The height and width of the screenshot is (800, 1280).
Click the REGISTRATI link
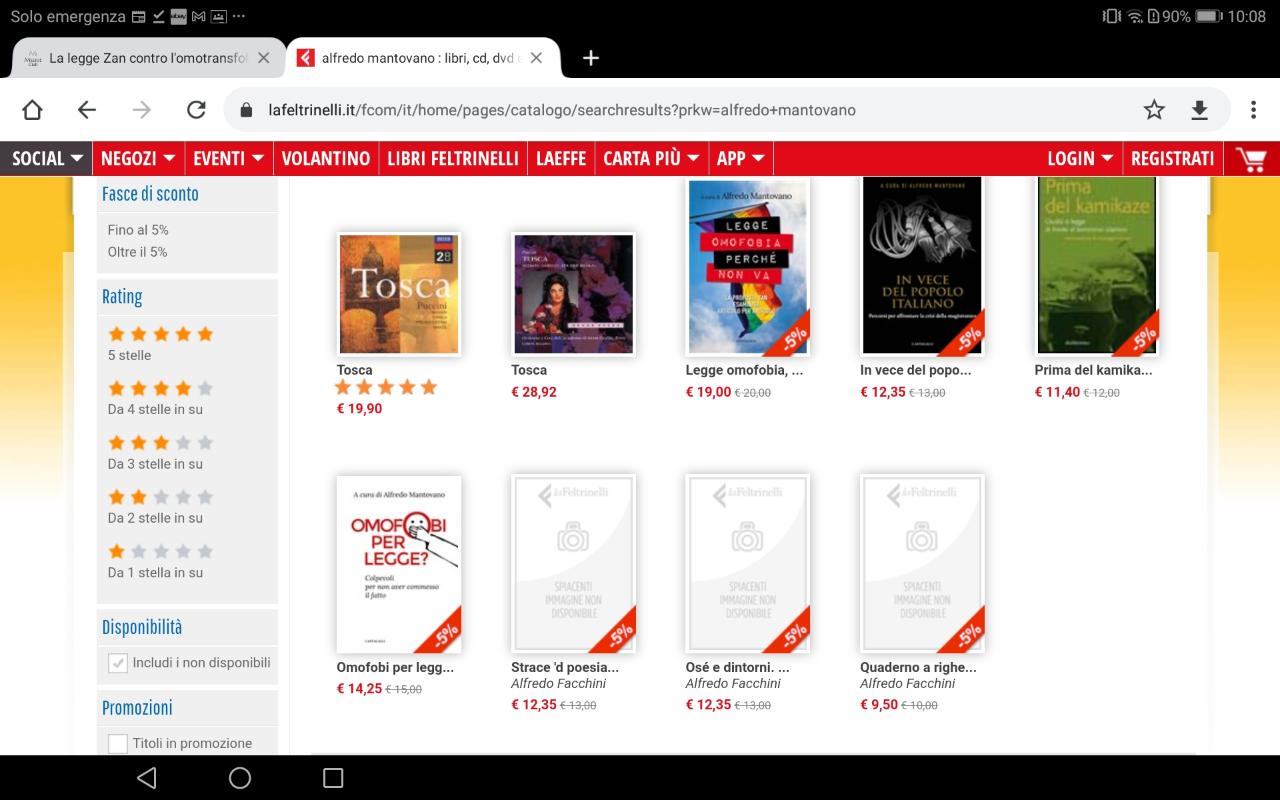point(1172,158)
